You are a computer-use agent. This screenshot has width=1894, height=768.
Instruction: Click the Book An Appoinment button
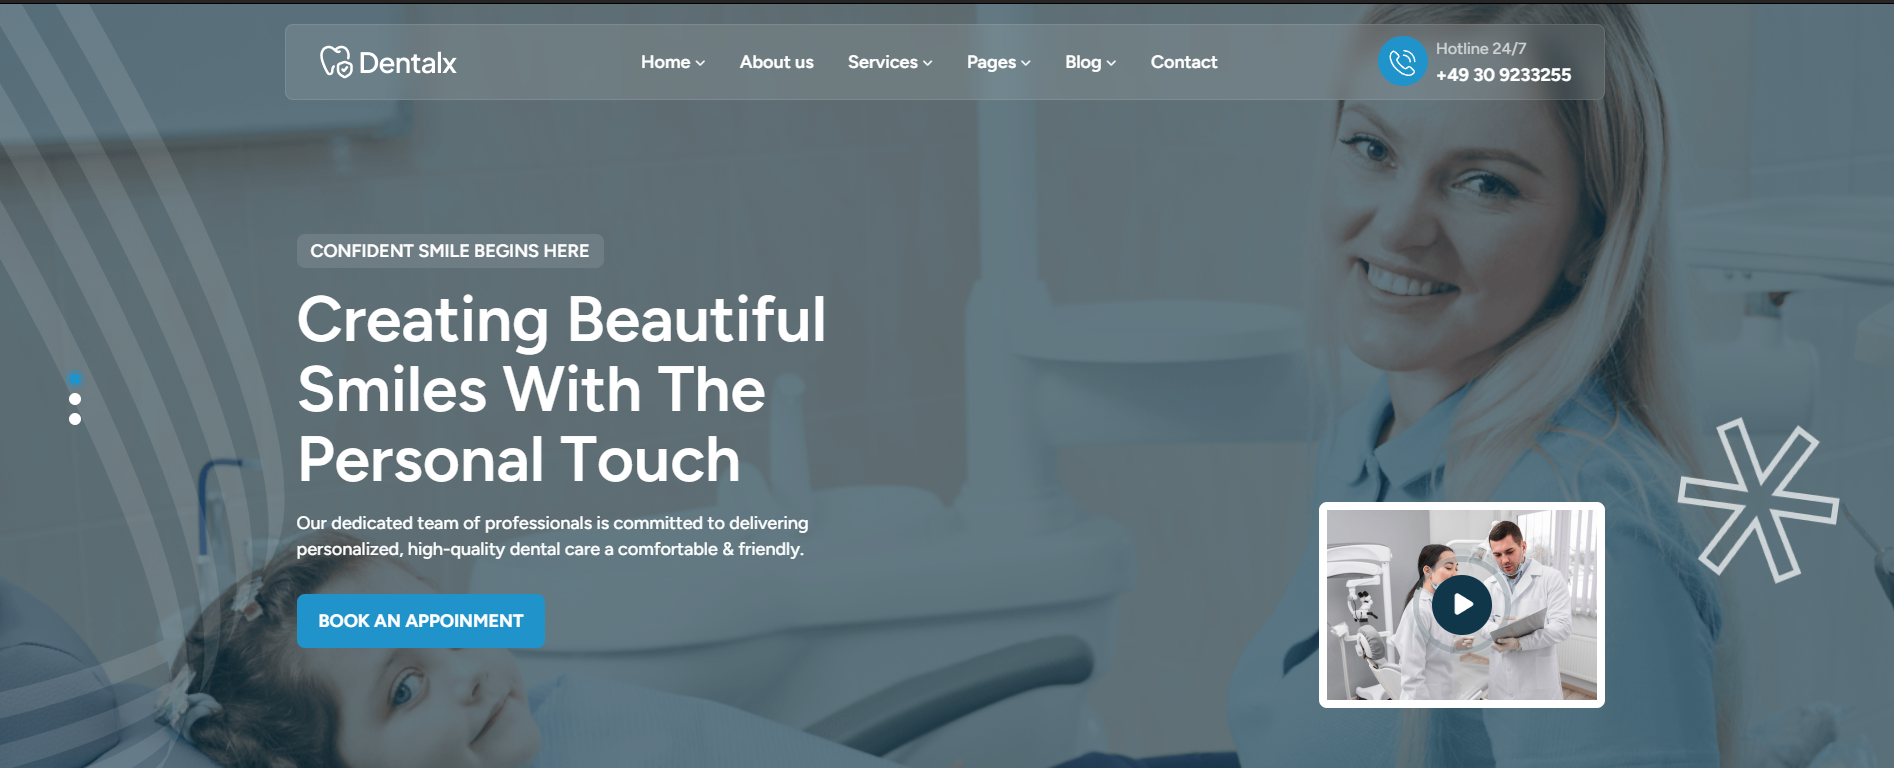click(421, 621)
